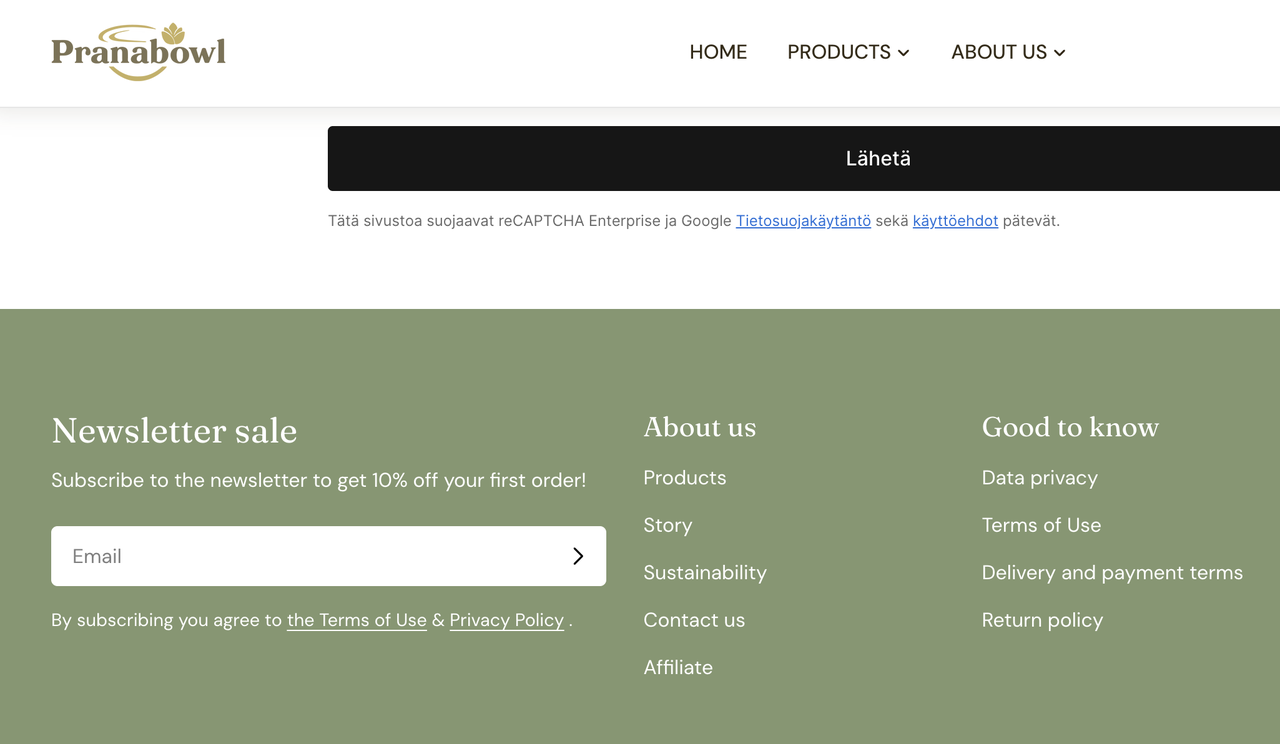
Task: Go to Contact us
Action: coord(694,620)
